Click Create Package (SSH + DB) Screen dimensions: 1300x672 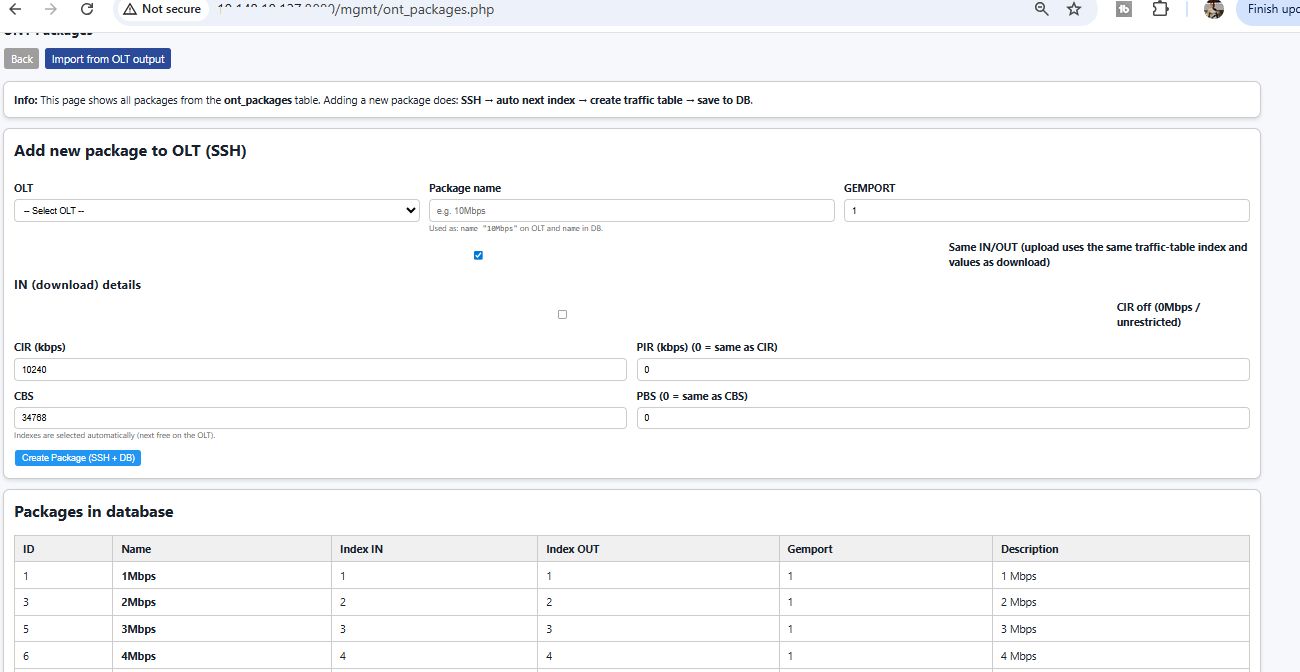(x=78, y=457)
